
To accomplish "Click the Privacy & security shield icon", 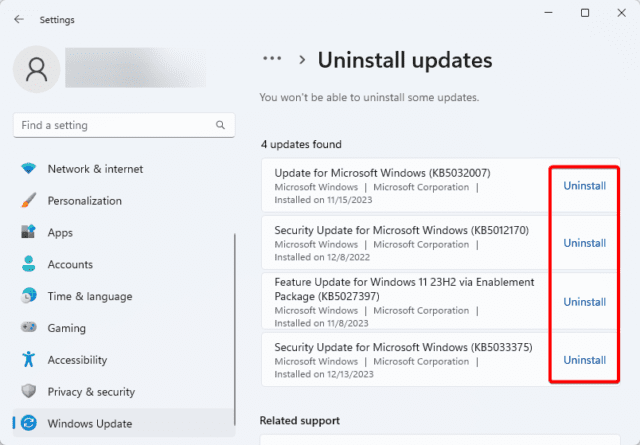I will 29,391.
